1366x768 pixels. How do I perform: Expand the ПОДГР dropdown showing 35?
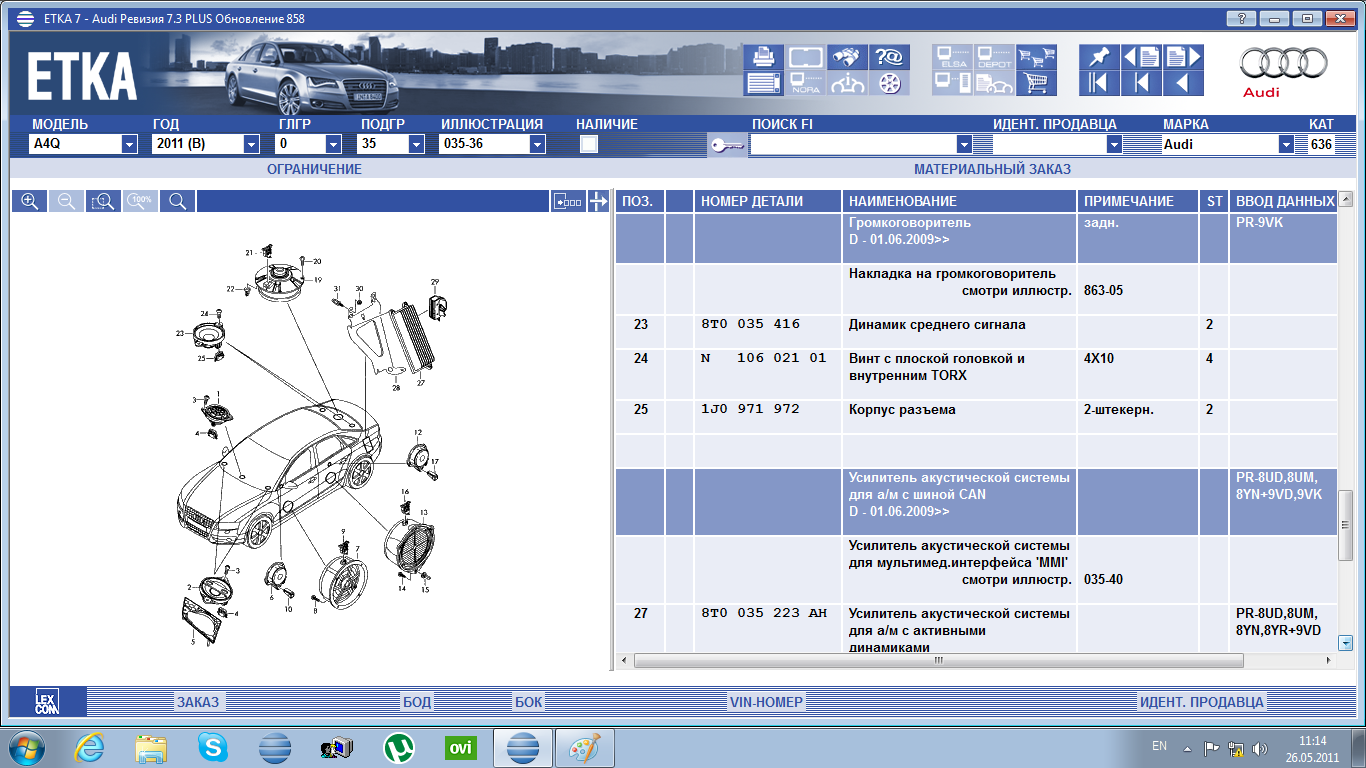[416, 144]
